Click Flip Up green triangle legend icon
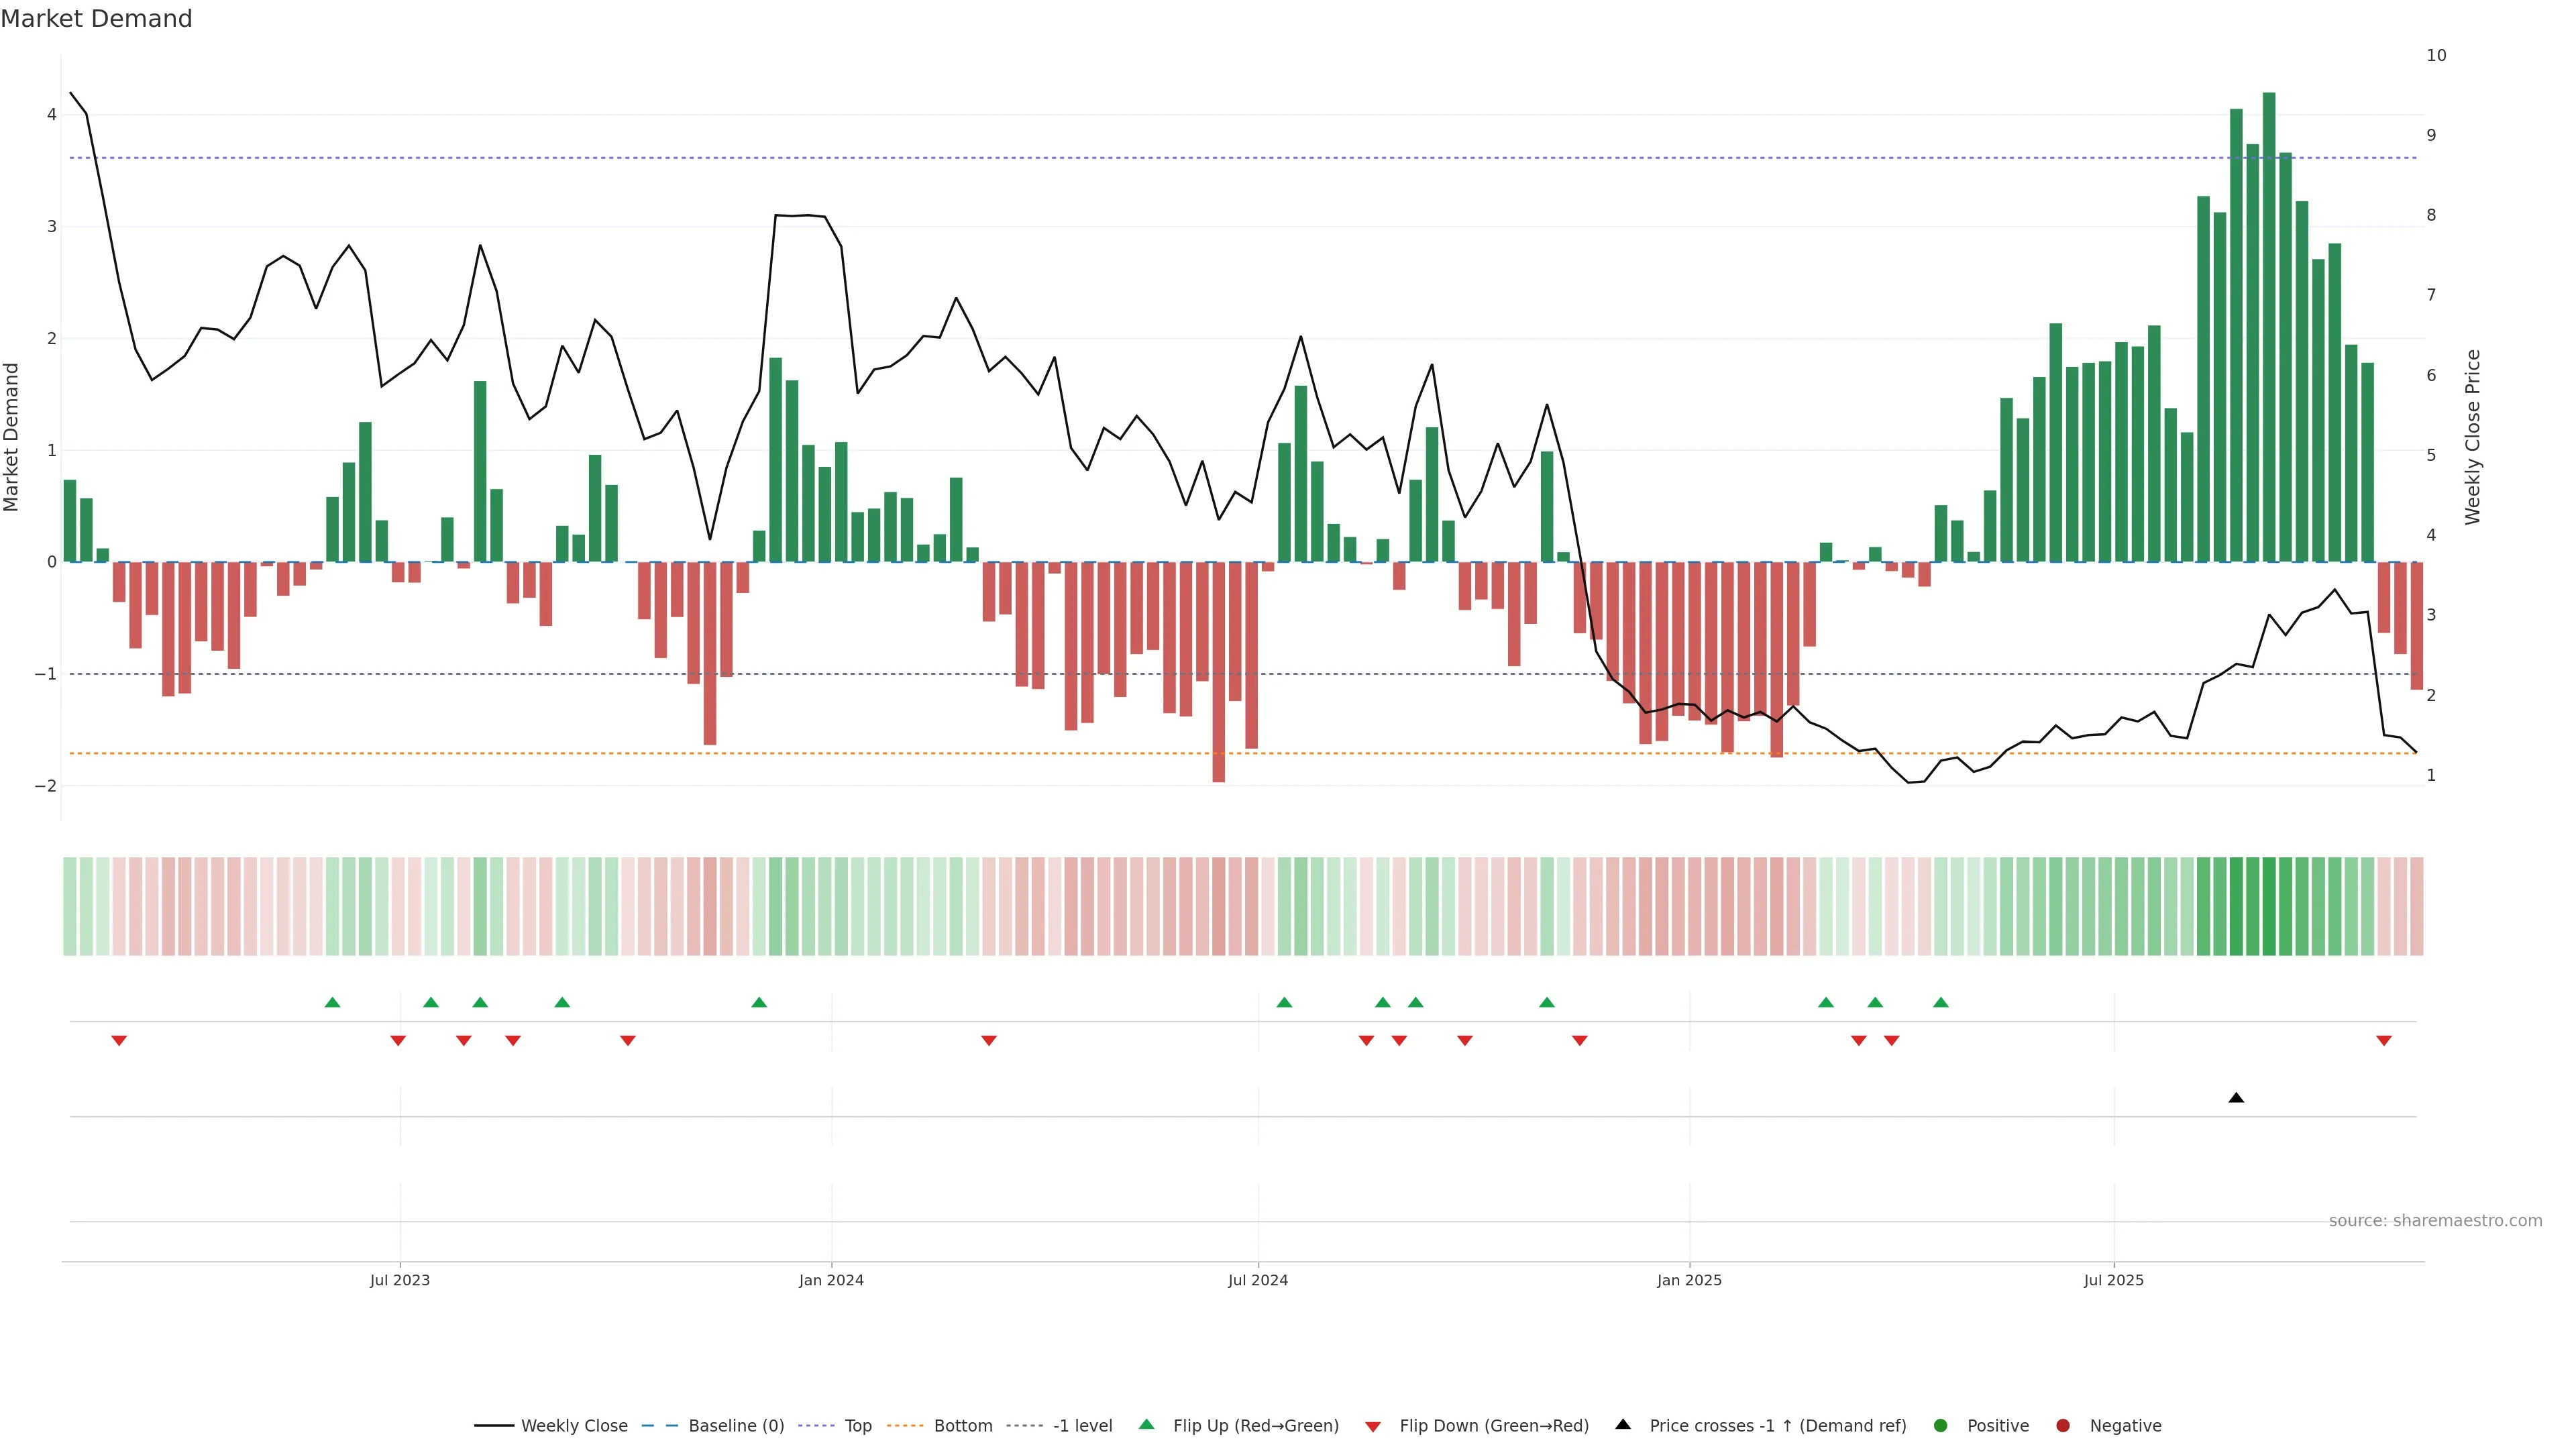 [1147, 1425]
